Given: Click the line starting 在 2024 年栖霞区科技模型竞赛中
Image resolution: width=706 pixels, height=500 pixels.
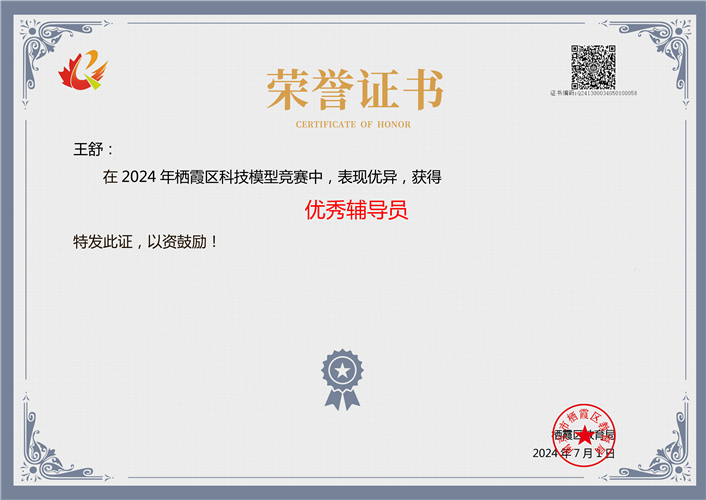Looking at the screenshot, I should [x=272, y=177].
